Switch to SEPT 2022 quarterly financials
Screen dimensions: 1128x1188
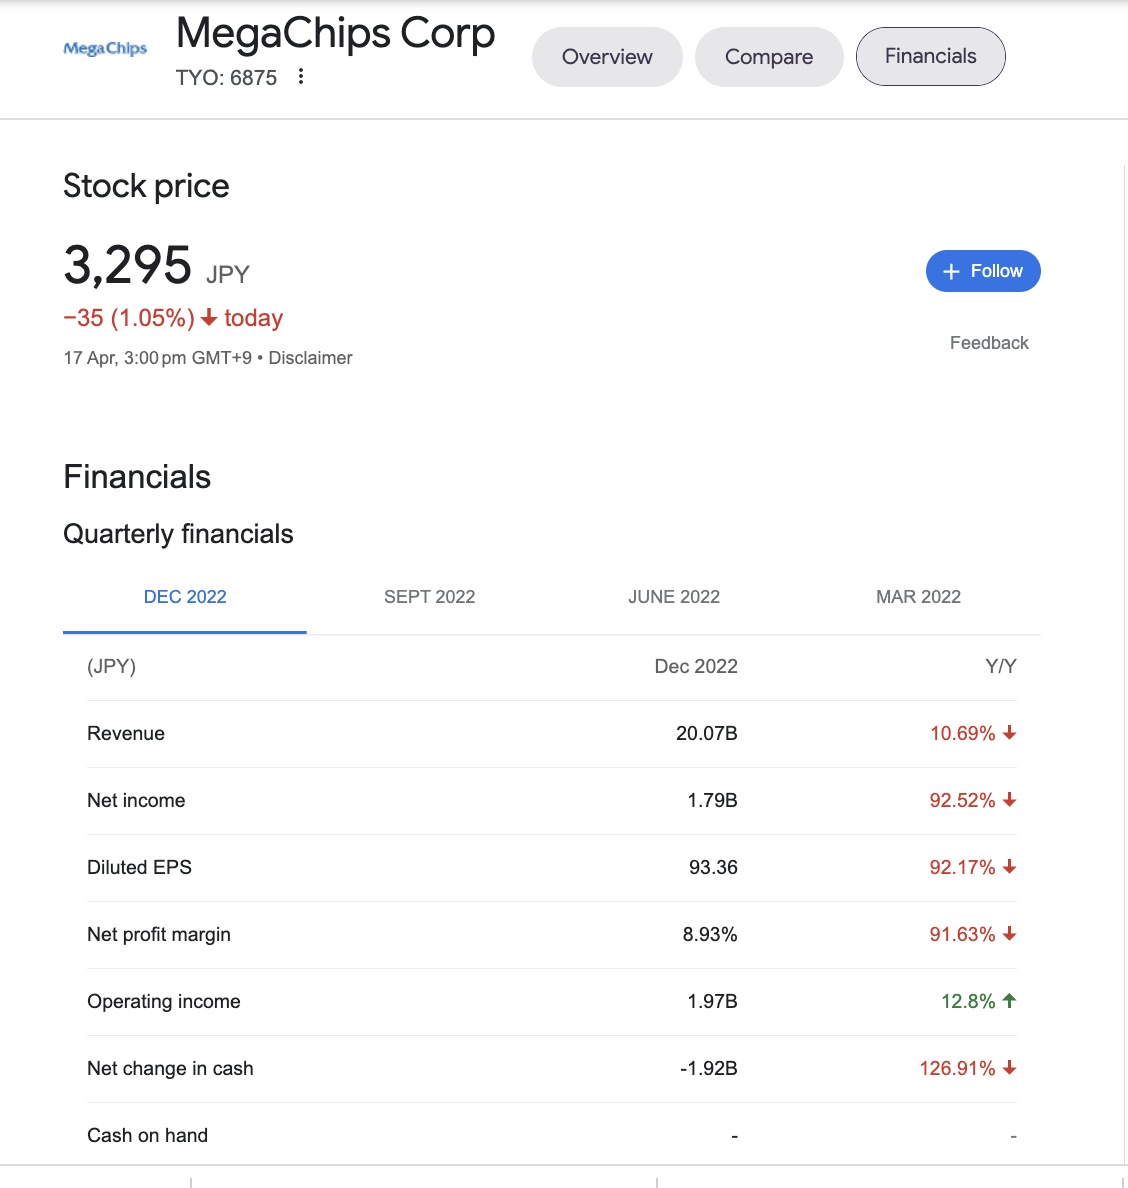click(x=429, y=597)
